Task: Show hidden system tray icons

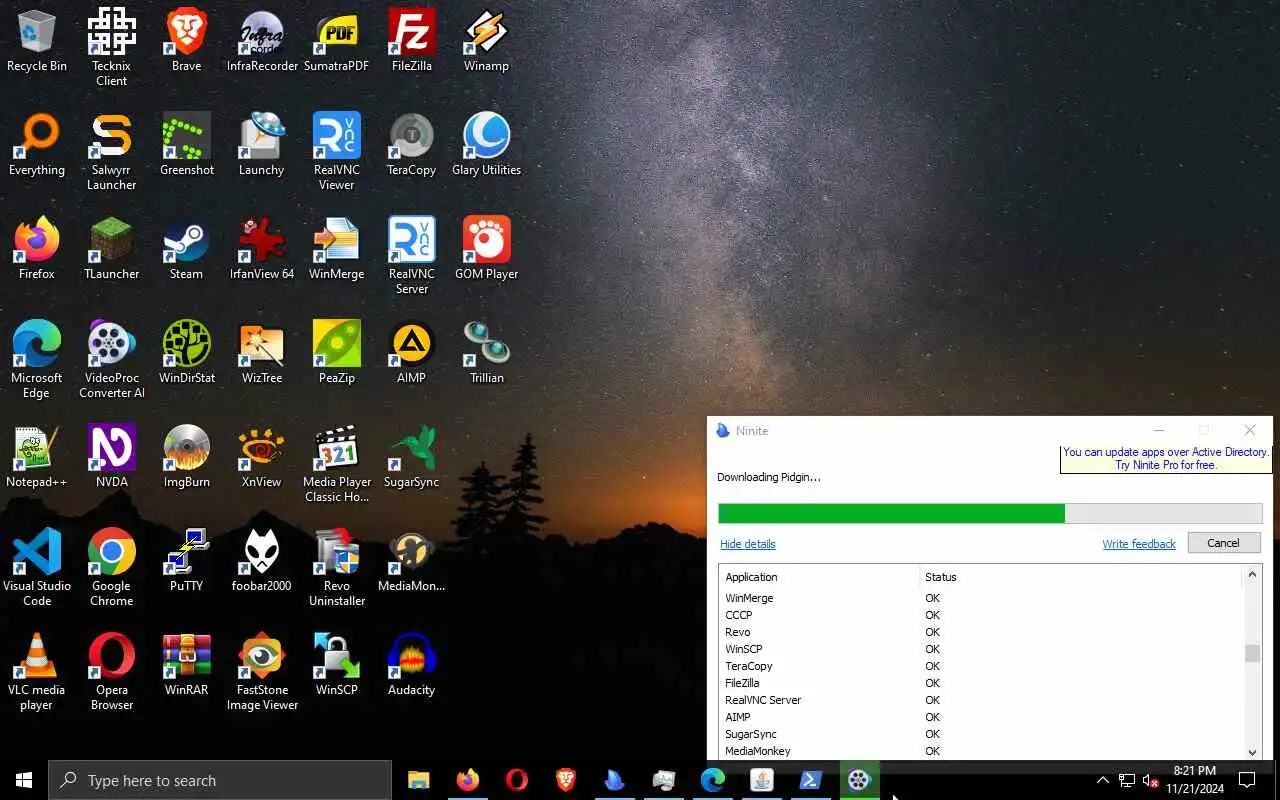Action: tap(1102, 780)
